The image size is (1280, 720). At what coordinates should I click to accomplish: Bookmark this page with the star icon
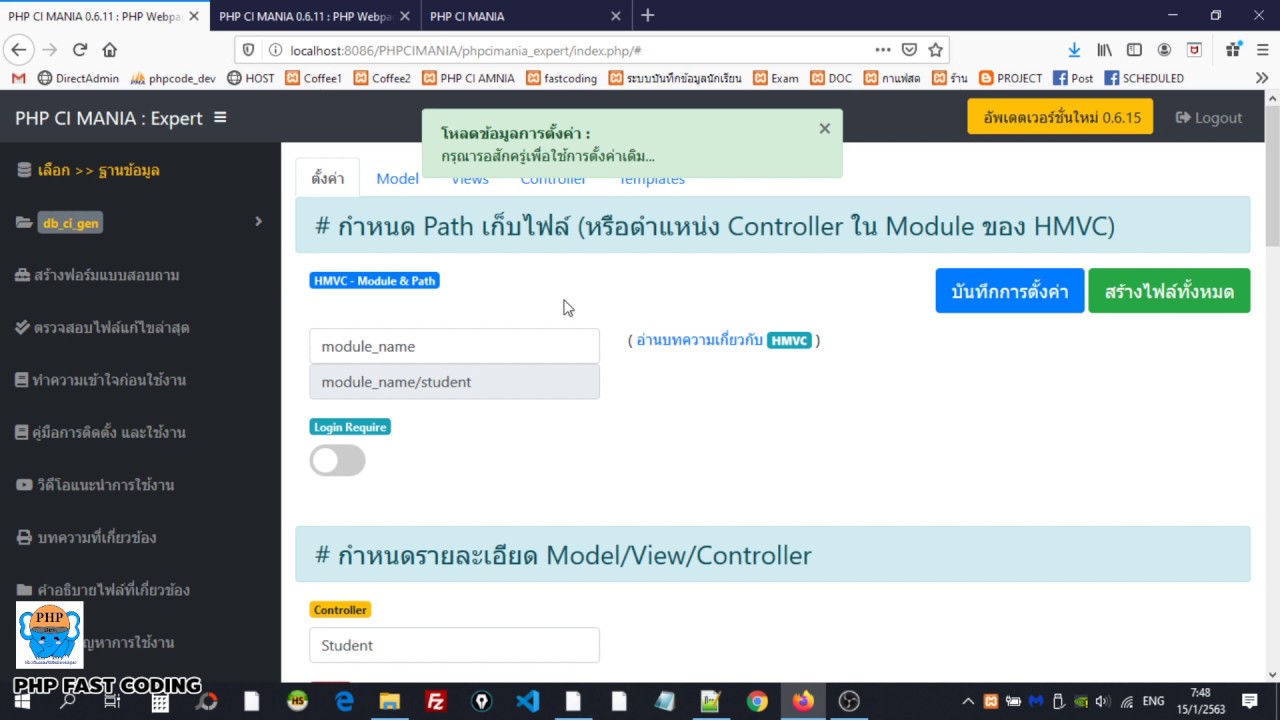tap(935, 50)
